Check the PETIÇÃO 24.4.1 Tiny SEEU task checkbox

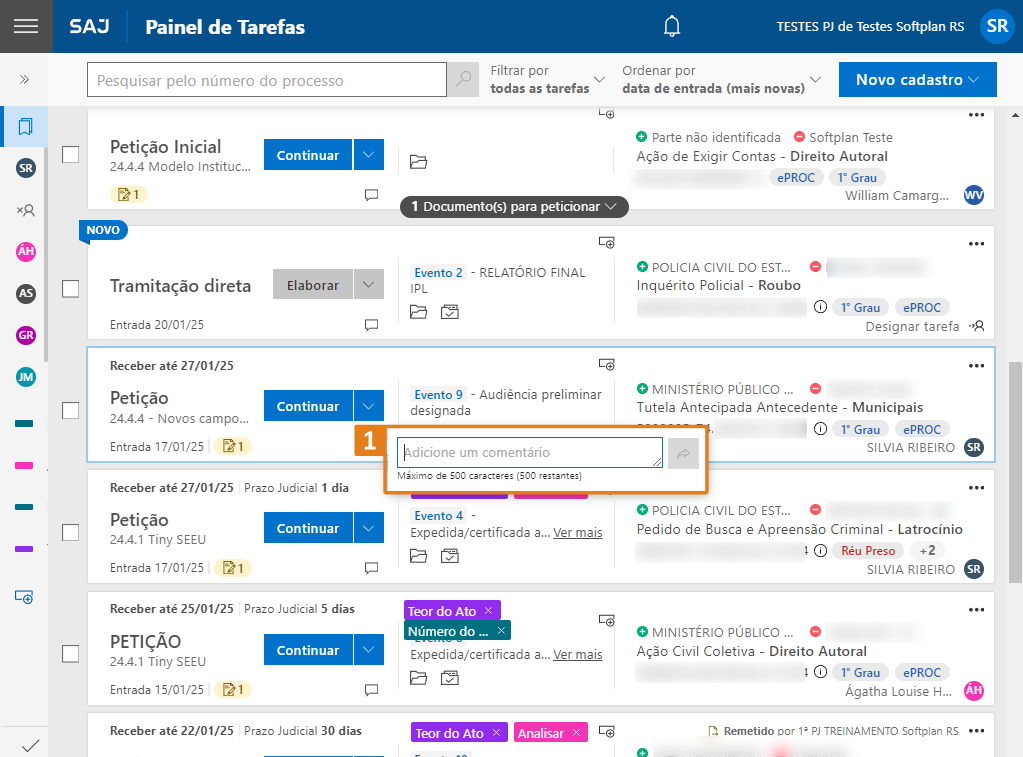pos(70,654)
